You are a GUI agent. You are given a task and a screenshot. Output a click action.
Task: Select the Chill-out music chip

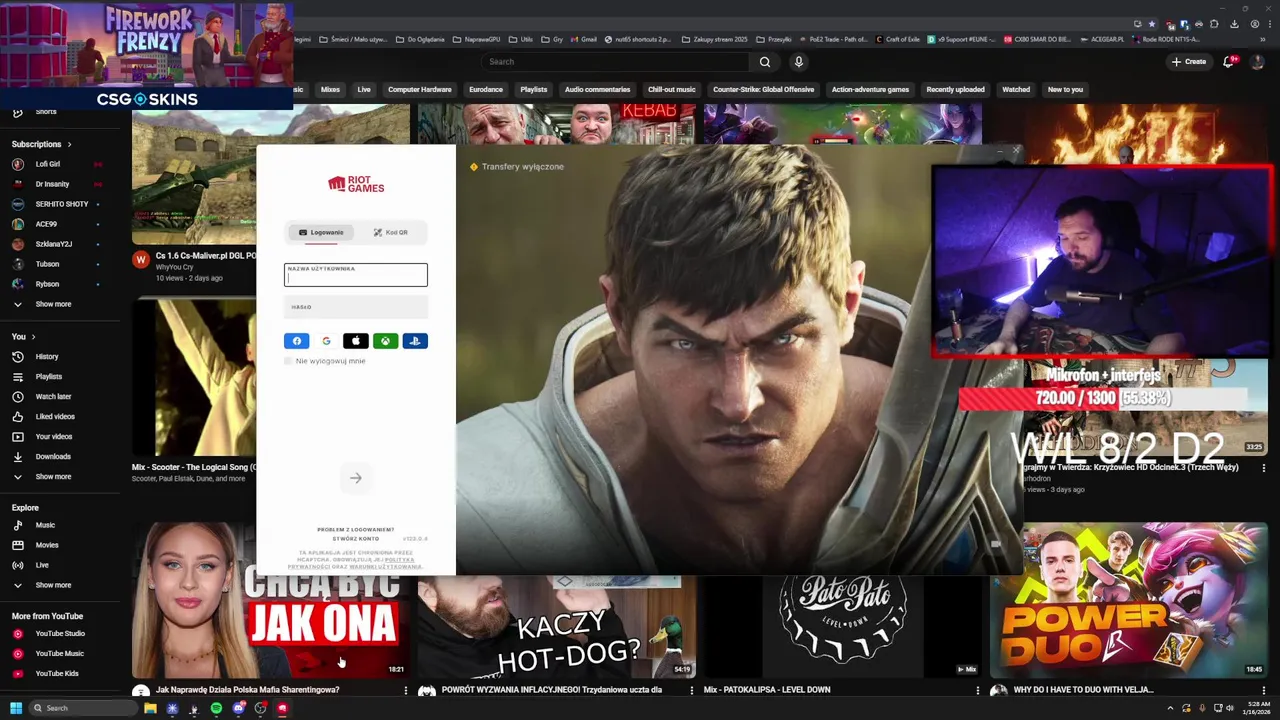[x=672, y=90]
